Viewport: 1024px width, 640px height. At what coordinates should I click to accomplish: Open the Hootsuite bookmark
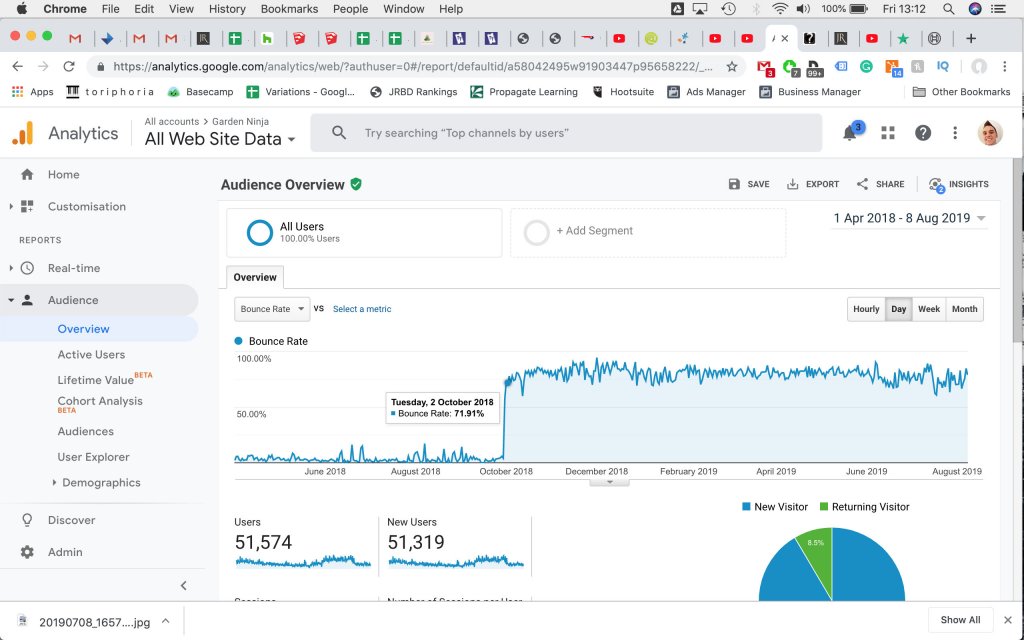[623, 91]
